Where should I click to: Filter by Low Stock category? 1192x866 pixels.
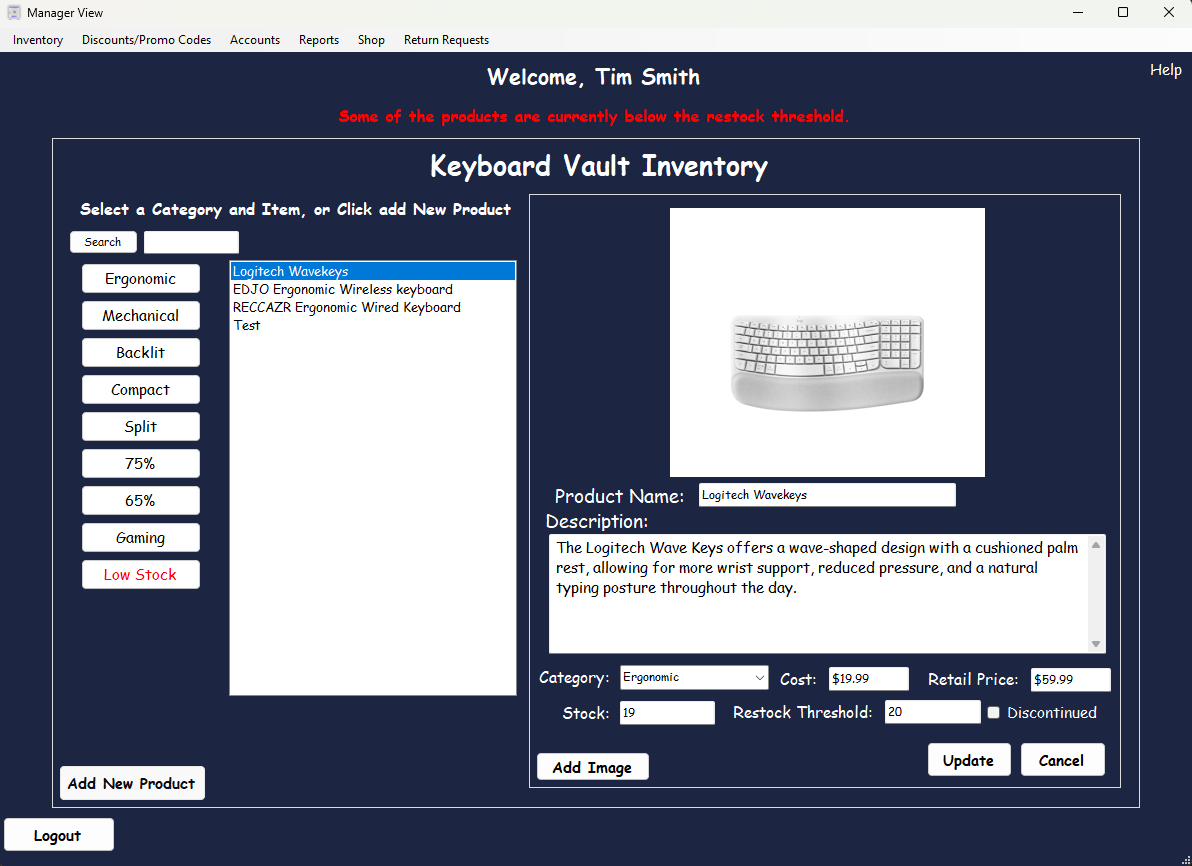[x=140, y=575]
